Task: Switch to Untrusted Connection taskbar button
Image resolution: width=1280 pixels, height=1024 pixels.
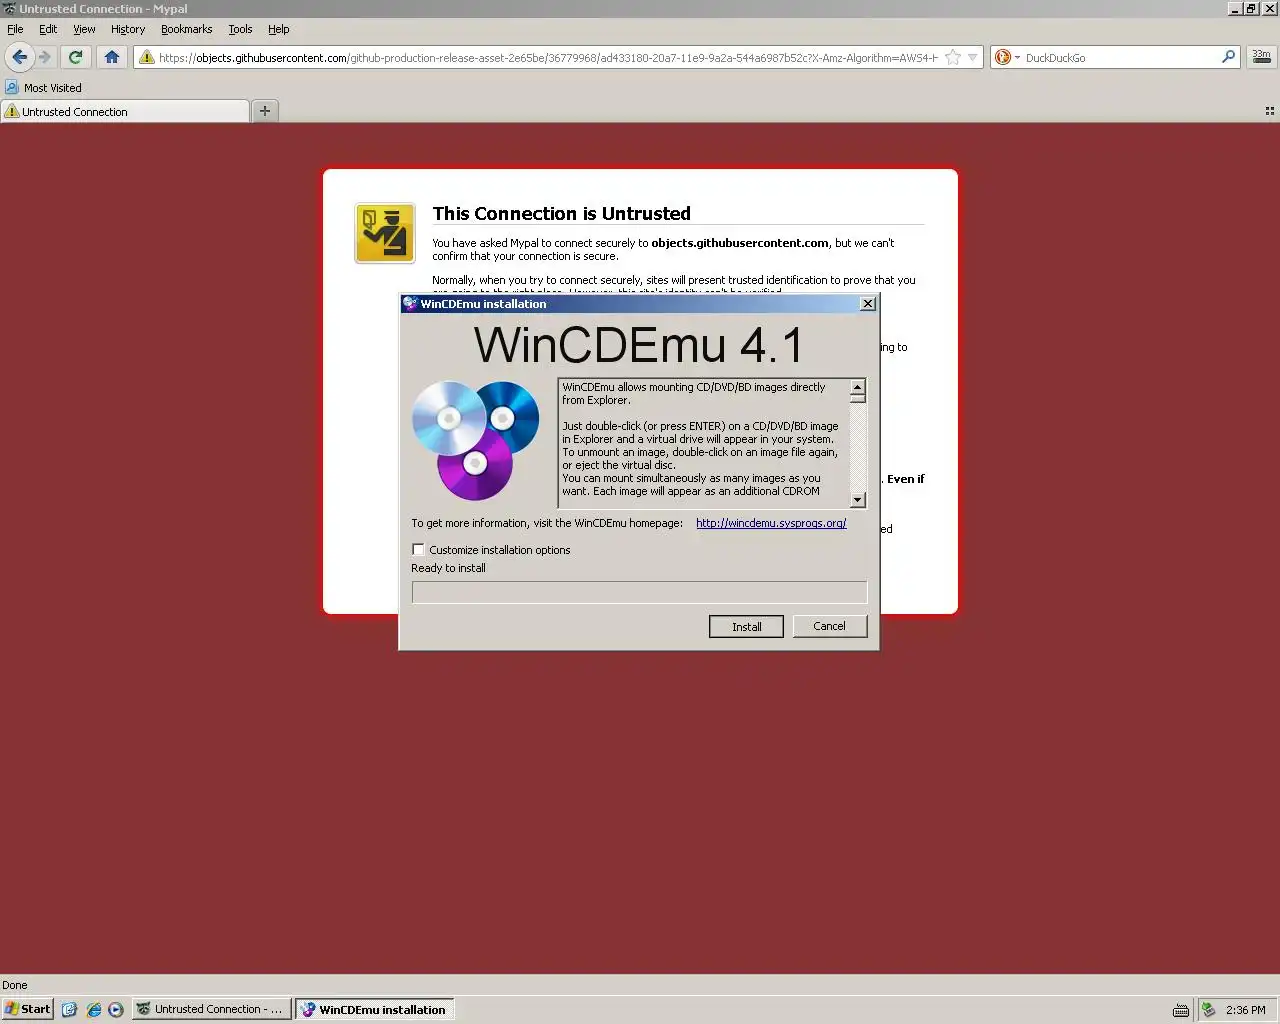Action: [213, 1009]
